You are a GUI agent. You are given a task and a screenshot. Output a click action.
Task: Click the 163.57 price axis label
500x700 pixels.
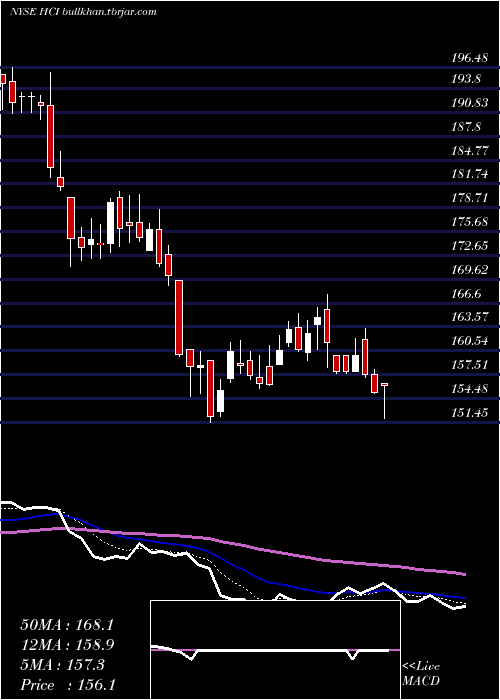click(469, 317)
